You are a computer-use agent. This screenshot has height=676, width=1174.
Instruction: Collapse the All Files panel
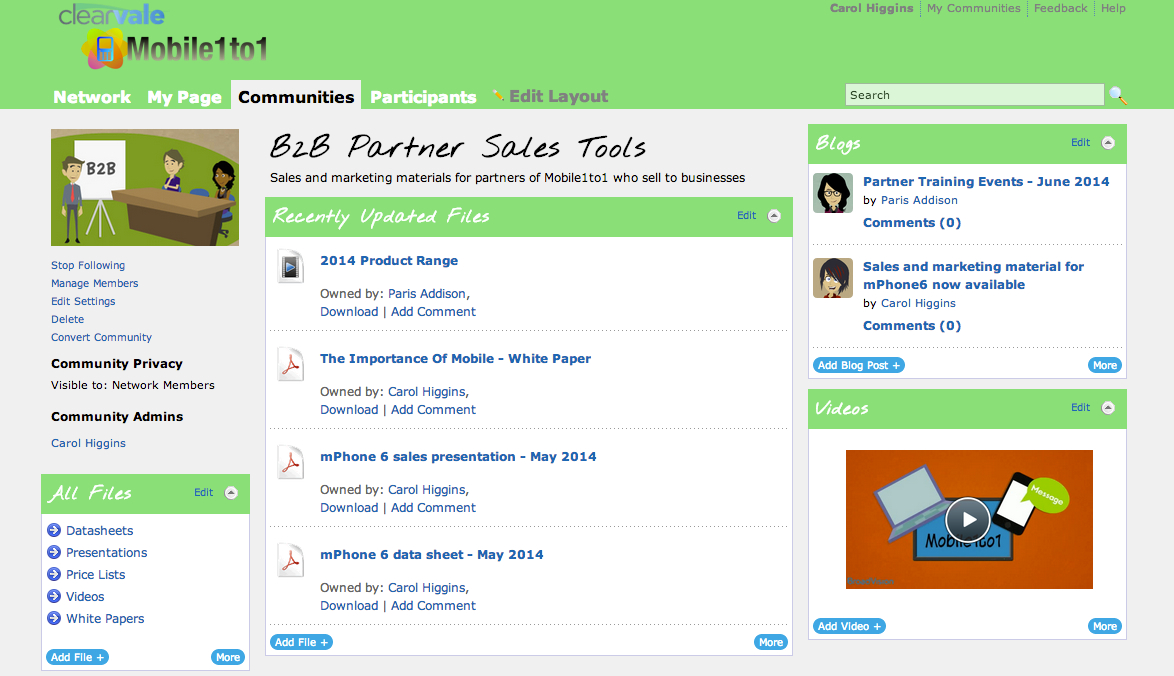click(231, 493)
